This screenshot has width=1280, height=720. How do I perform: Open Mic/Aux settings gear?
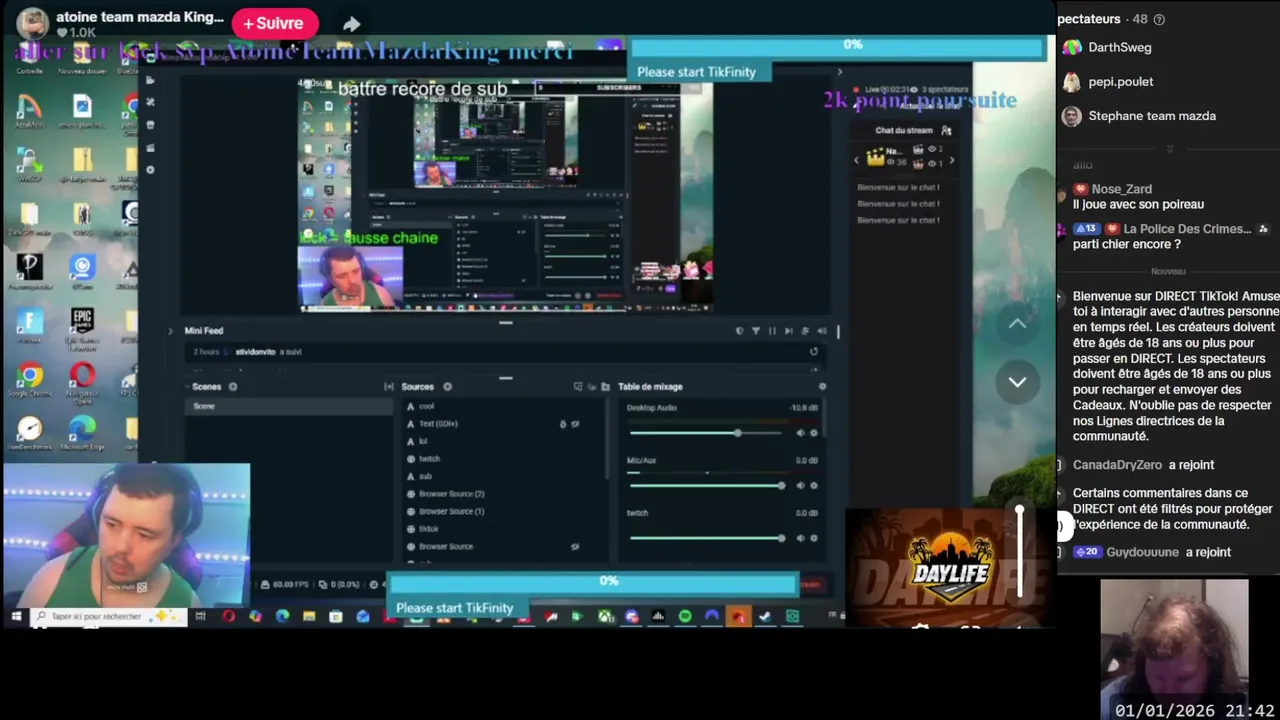(x=813, y=485)
